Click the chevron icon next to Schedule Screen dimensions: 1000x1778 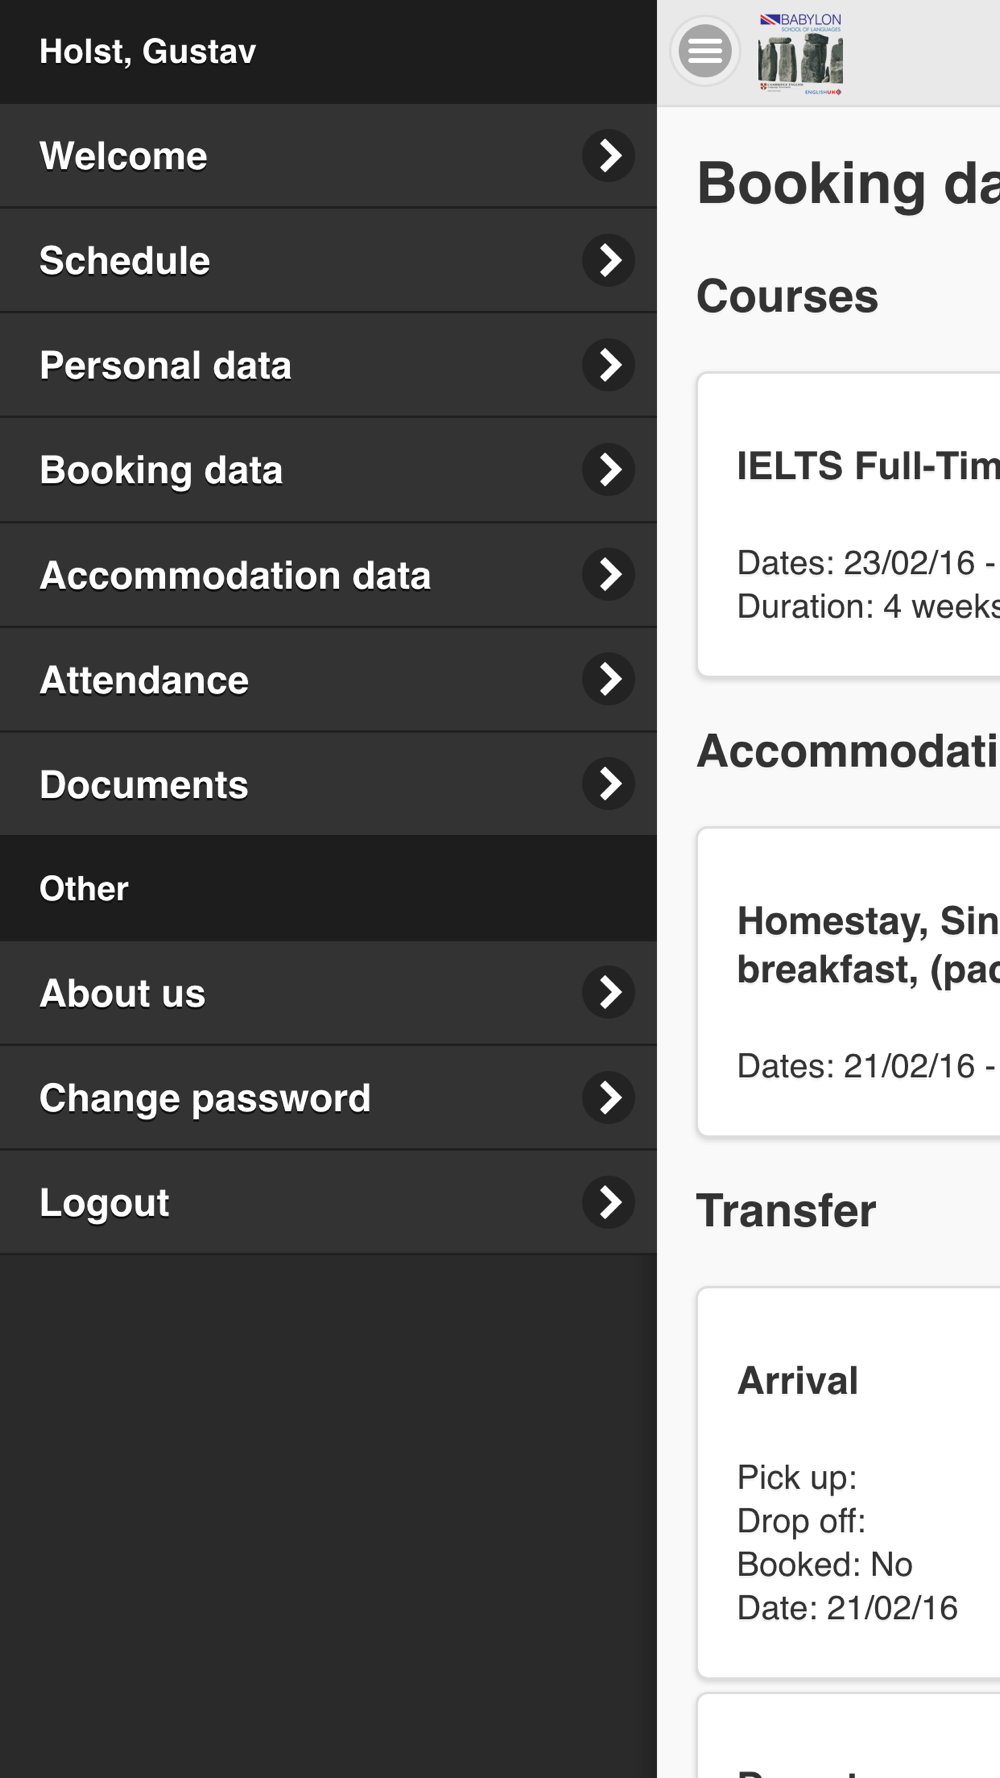[609, 261]
